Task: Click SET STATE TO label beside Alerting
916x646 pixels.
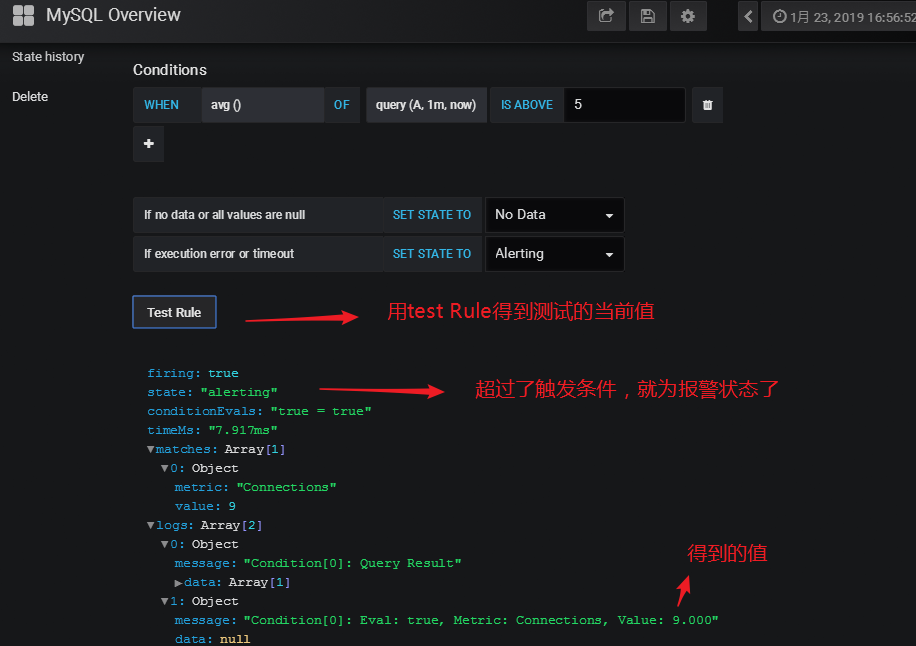Action: pyautogui.click(x=432, y=254)
